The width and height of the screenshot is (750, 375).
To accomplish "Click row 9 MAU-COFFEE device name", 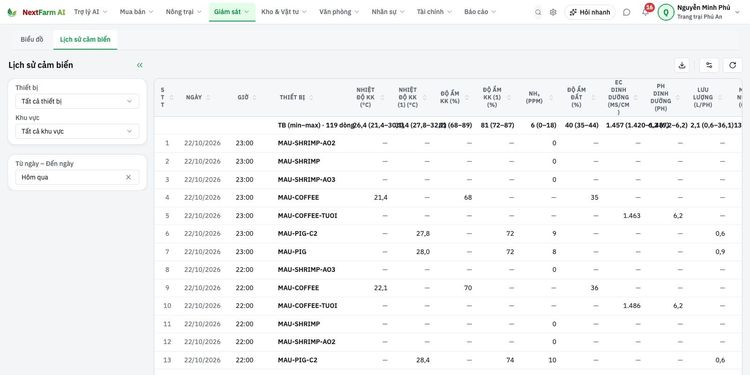I will [298, 288].
